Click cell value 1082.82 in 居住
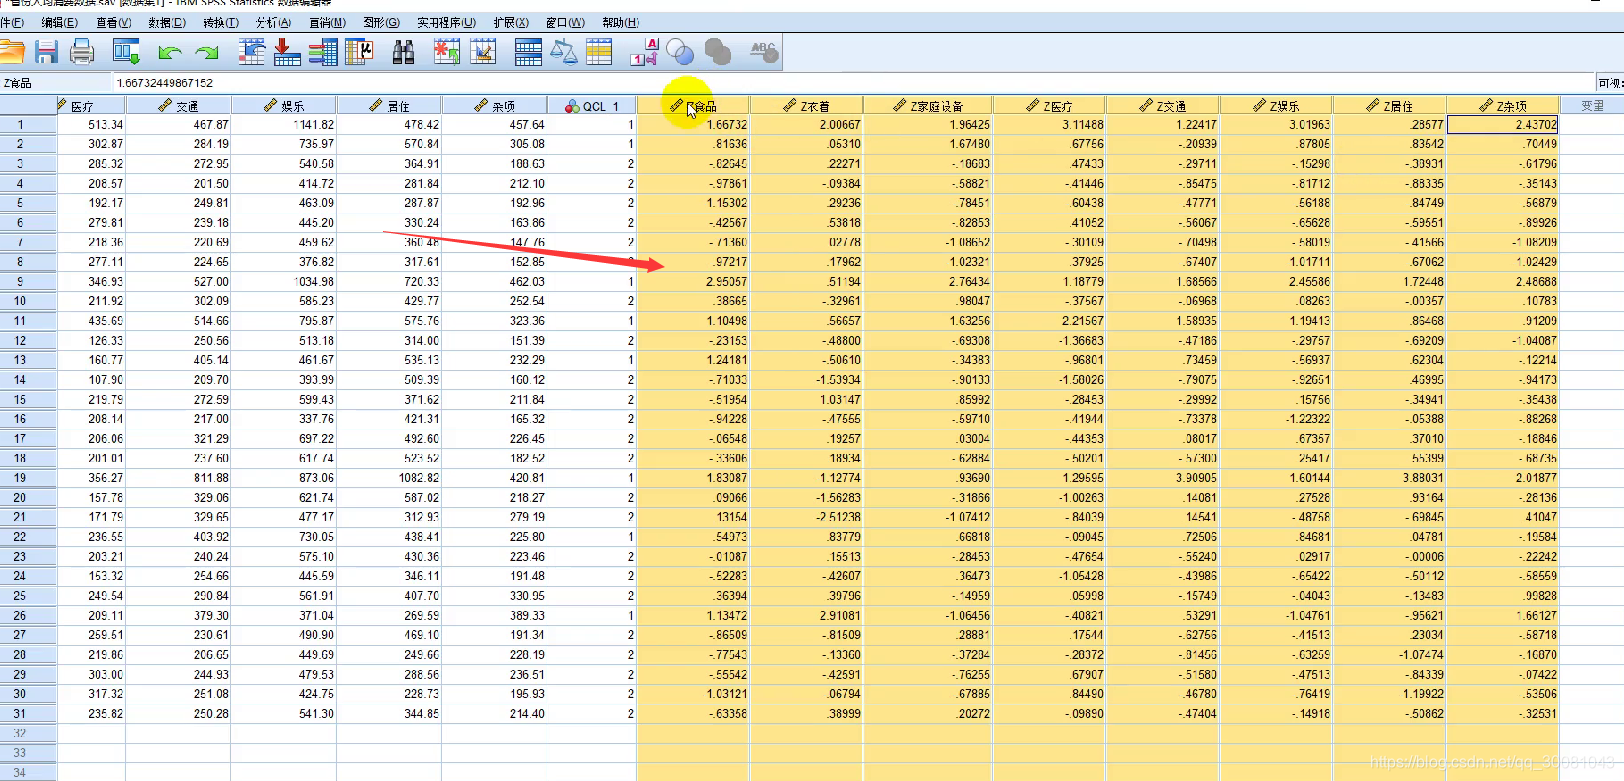 pyautogui.click(x=389, y=478)
